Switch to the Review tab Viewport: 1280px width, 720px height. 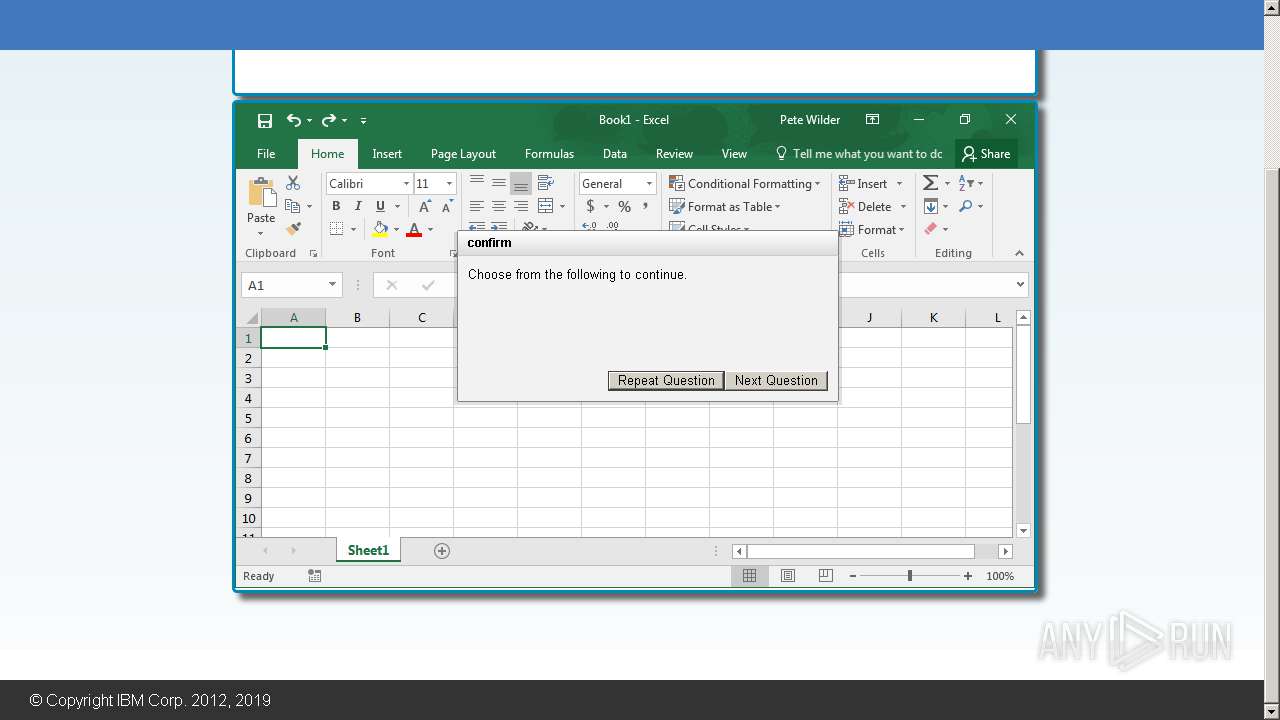(674, 154)
